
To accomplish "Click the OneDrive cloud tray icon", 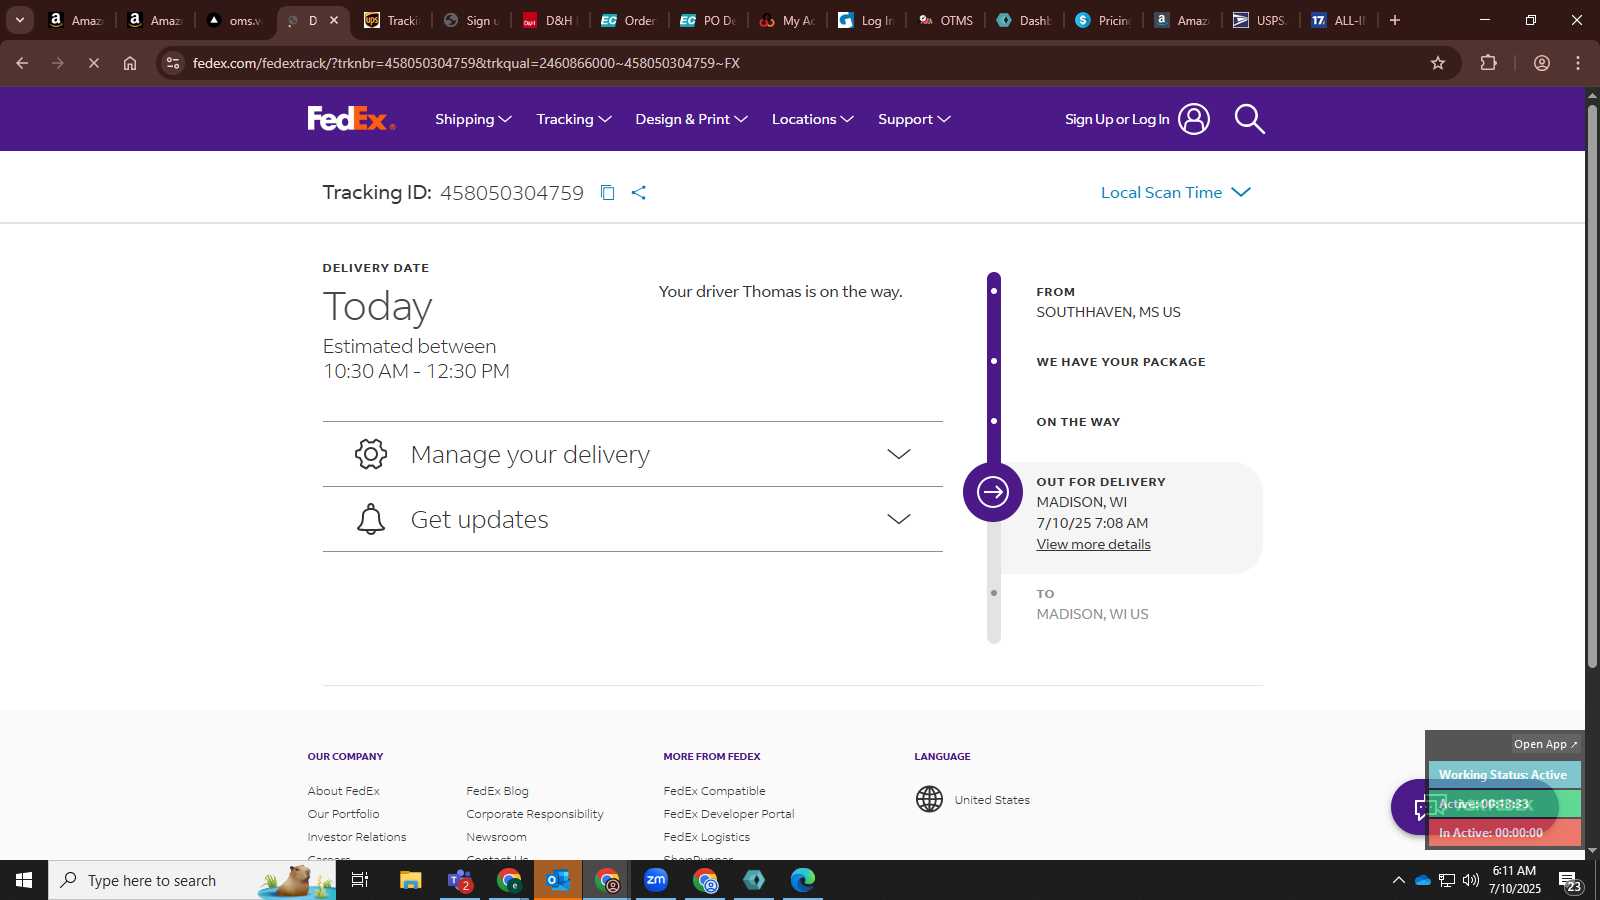I will [x=1422, y=880].
